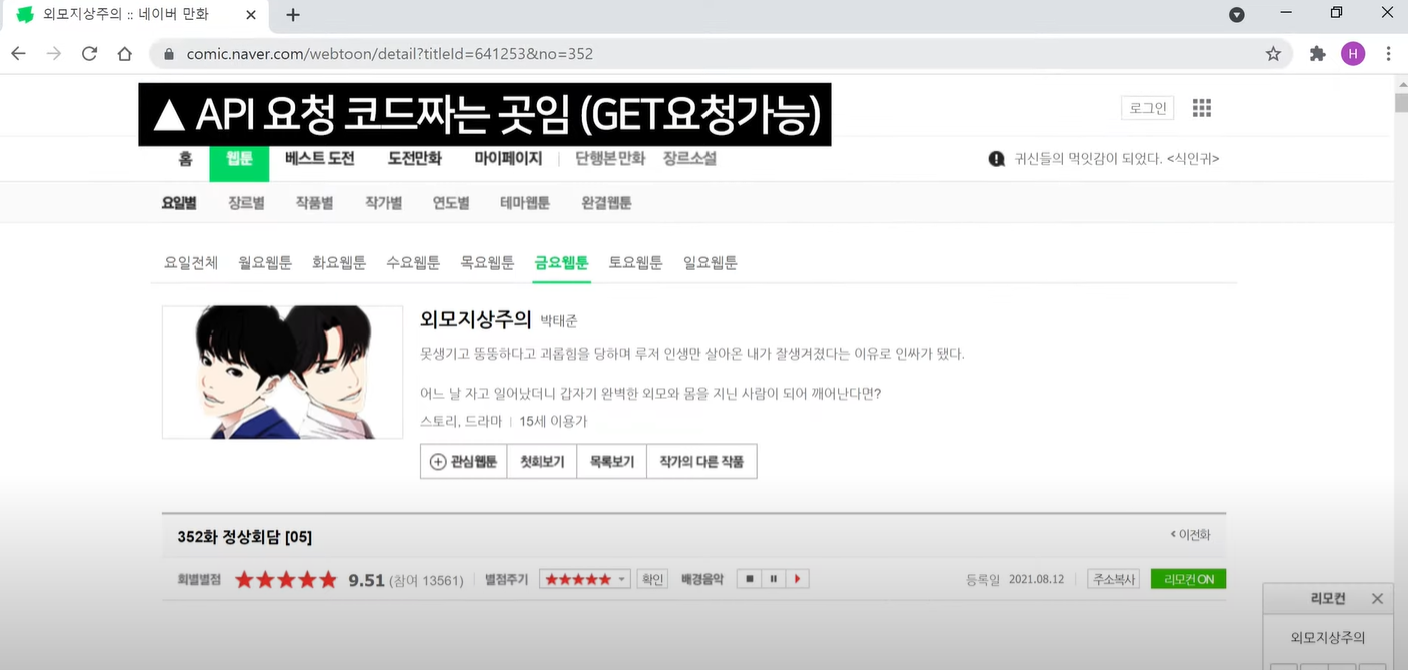This screenshot has width=1408, height=670.
Task: Switch to the 요일전체 tab
Action: click(x=191, y=263)
